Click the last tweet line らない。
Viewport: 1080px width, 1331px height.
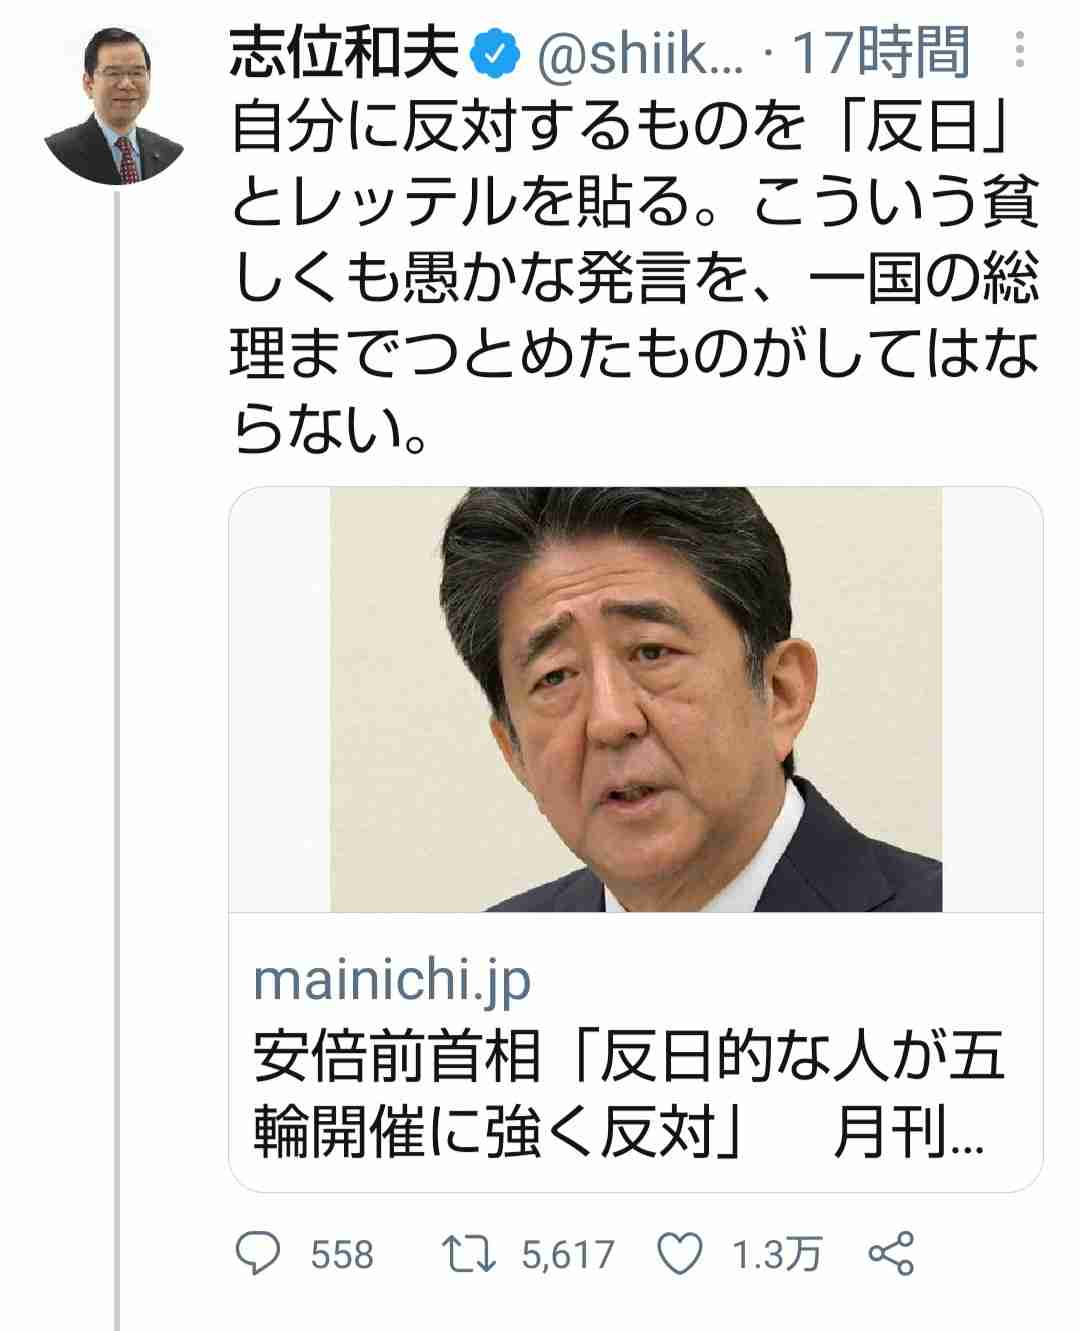pos(331,428)
